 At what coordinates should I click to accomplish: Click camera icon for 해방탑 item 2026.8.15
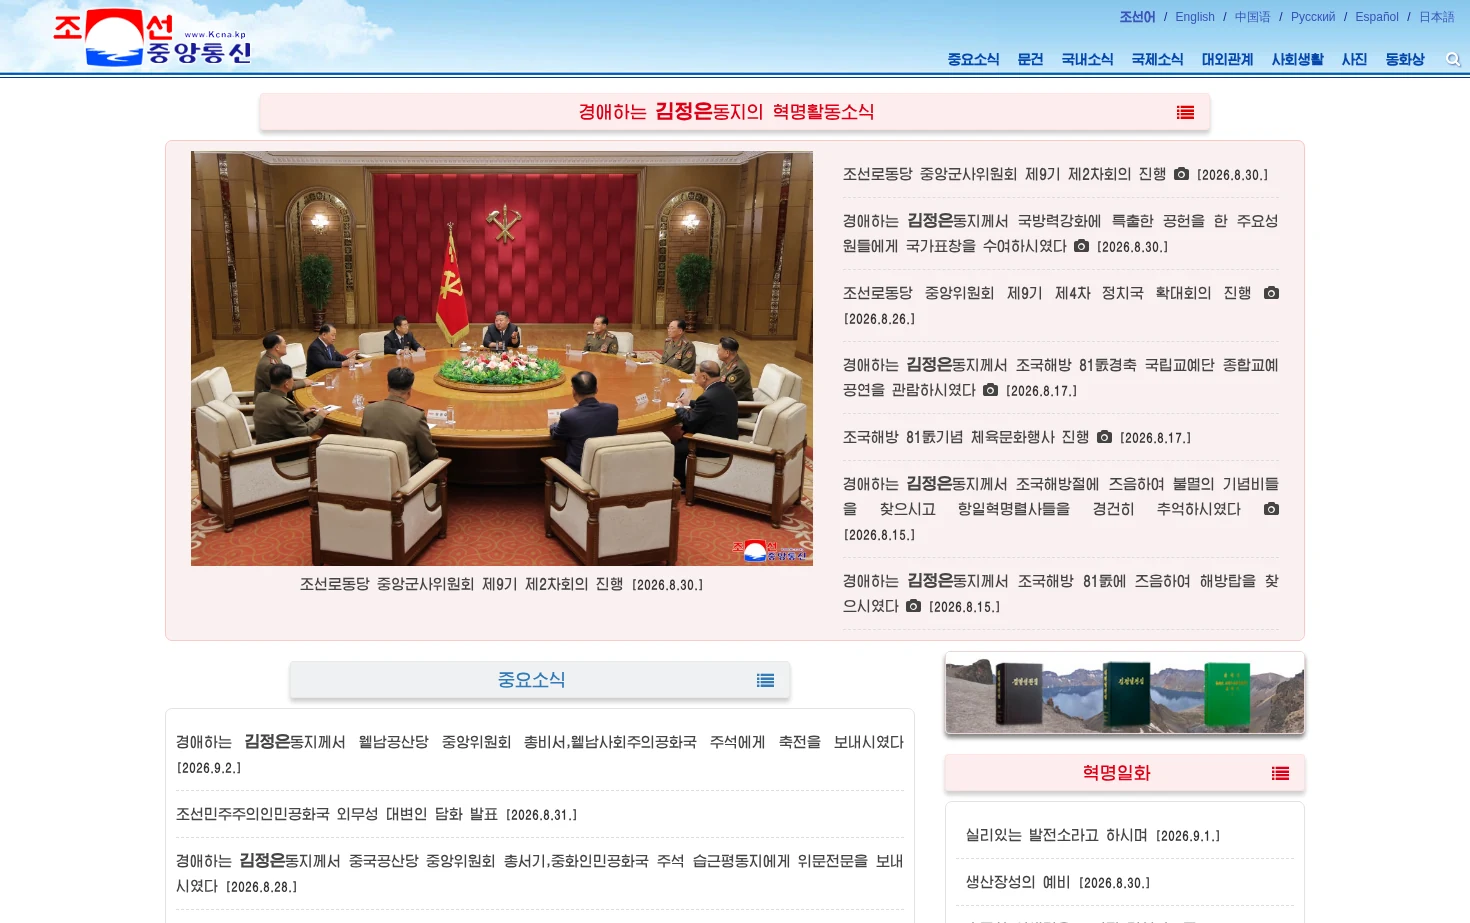click(x=913, y=606)
